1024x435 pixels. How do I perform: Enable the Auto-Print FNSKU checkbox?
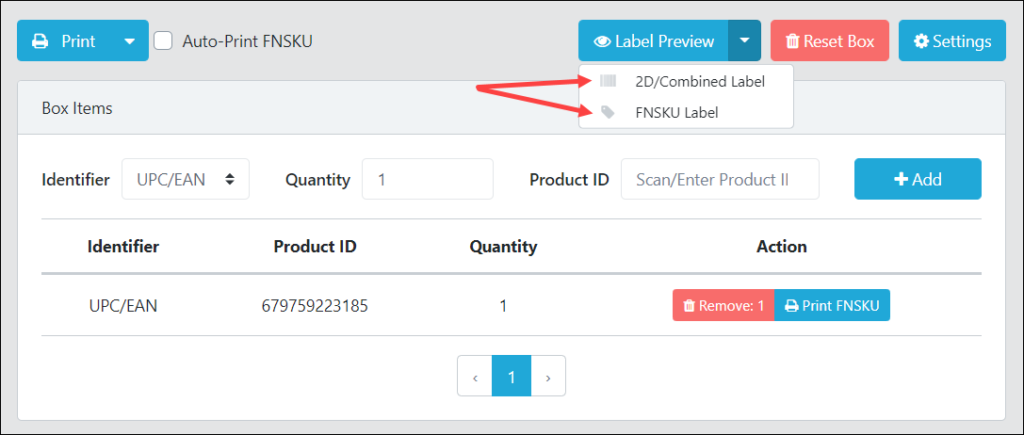(x=163, y=41)
